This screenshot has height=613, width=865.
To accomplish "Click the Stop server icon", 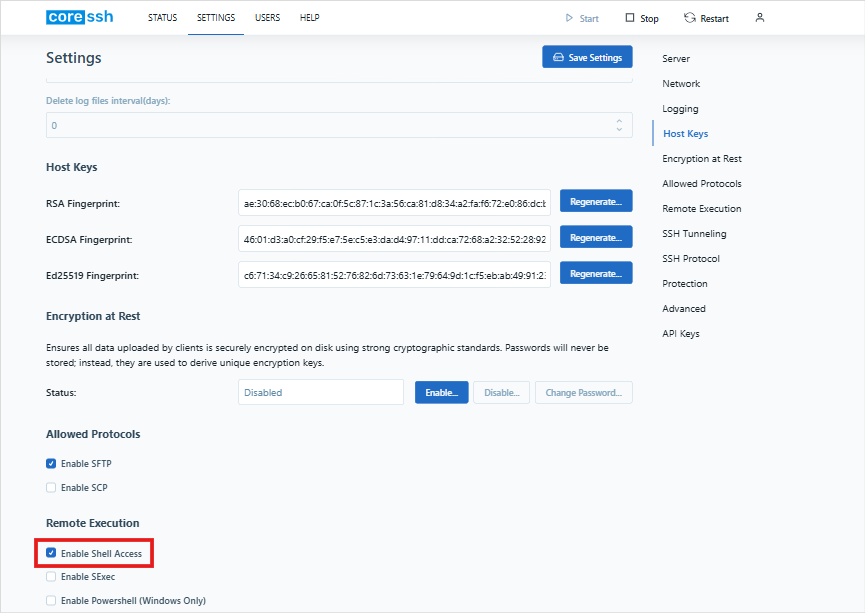I will pos(627,17).
